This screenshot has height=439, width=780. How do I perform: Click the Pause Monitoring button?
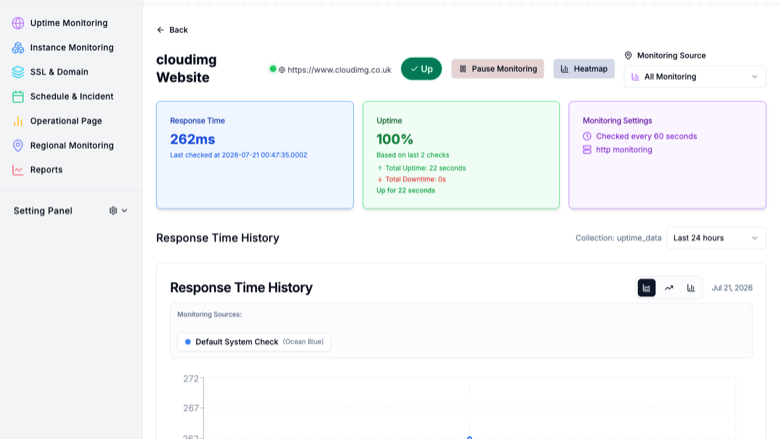[x=497, y=69]
